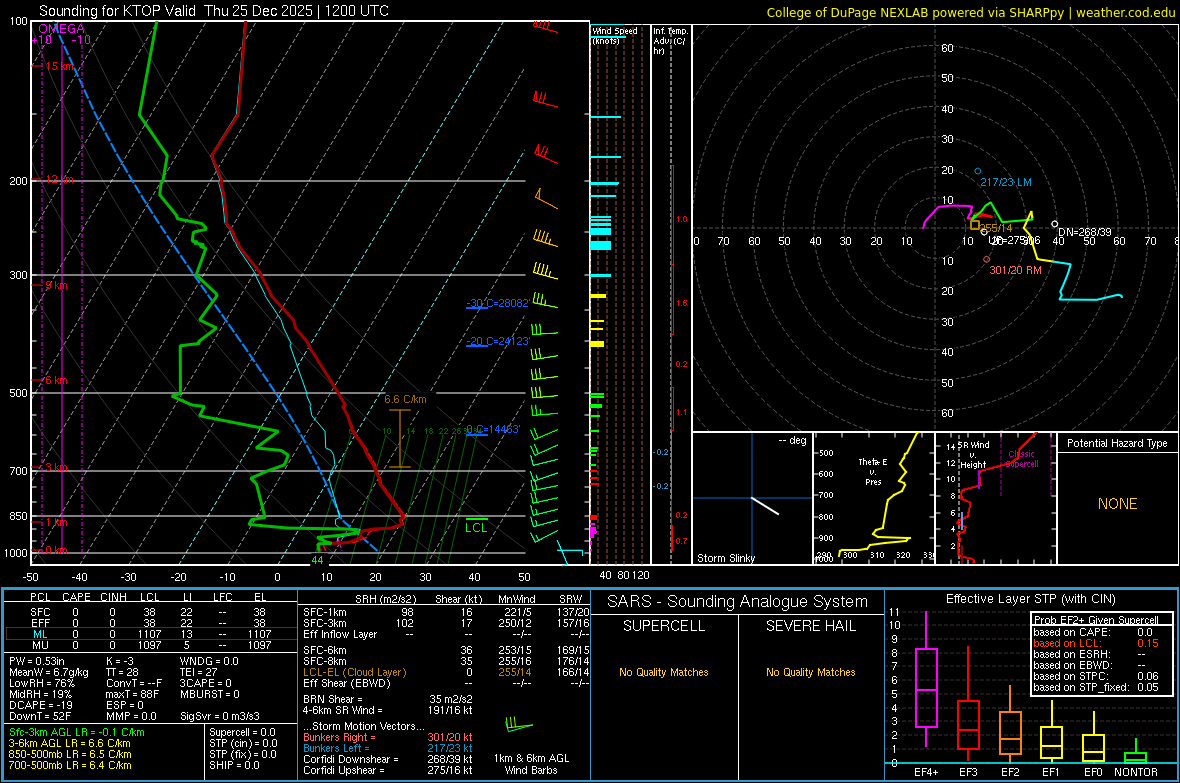Click 'DCAPE = -19' value
The width and height of the screenshot is (1180, 783).
click(41, 705)
